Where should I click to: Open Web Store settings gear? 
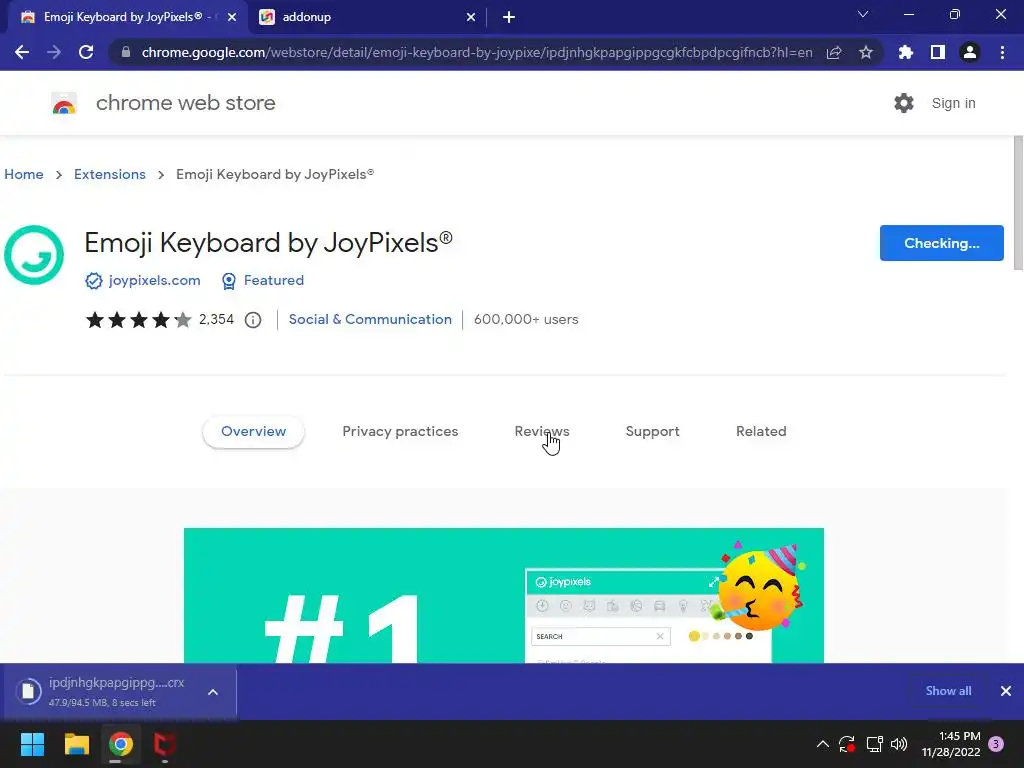904,103
